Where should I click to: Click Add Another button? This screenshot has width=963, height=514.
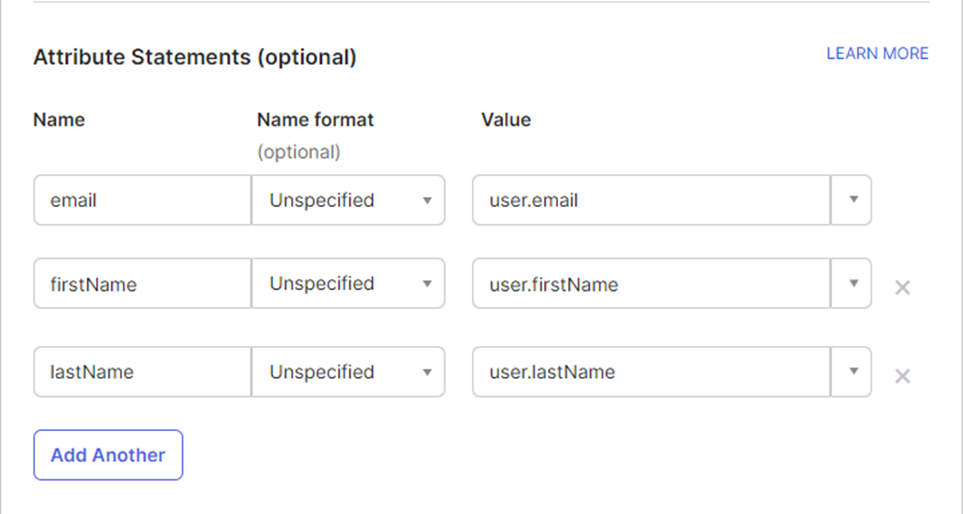click(108, 455)
